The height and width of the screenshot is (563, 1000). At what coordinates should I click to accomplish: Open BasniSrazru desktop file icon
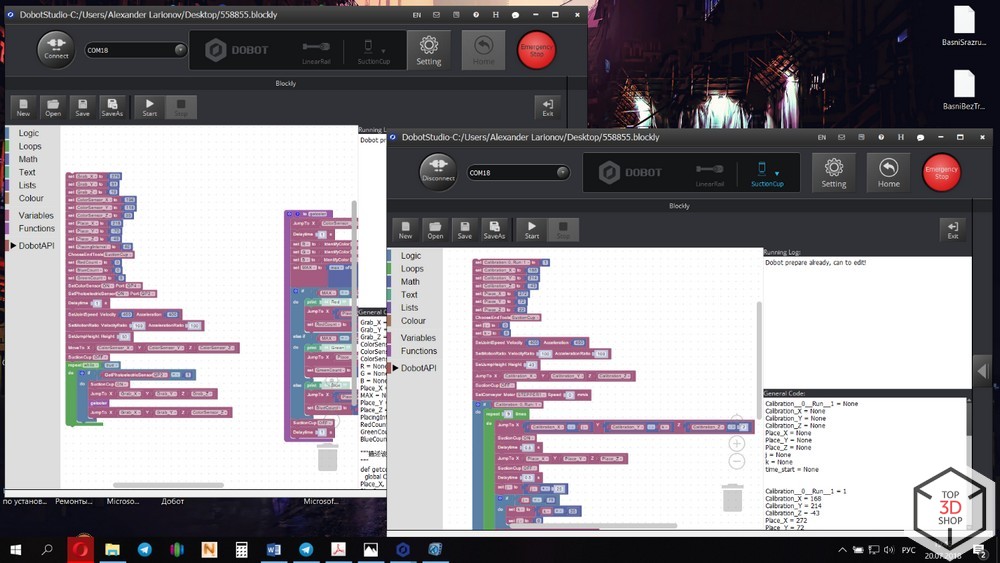click(964, 26)
